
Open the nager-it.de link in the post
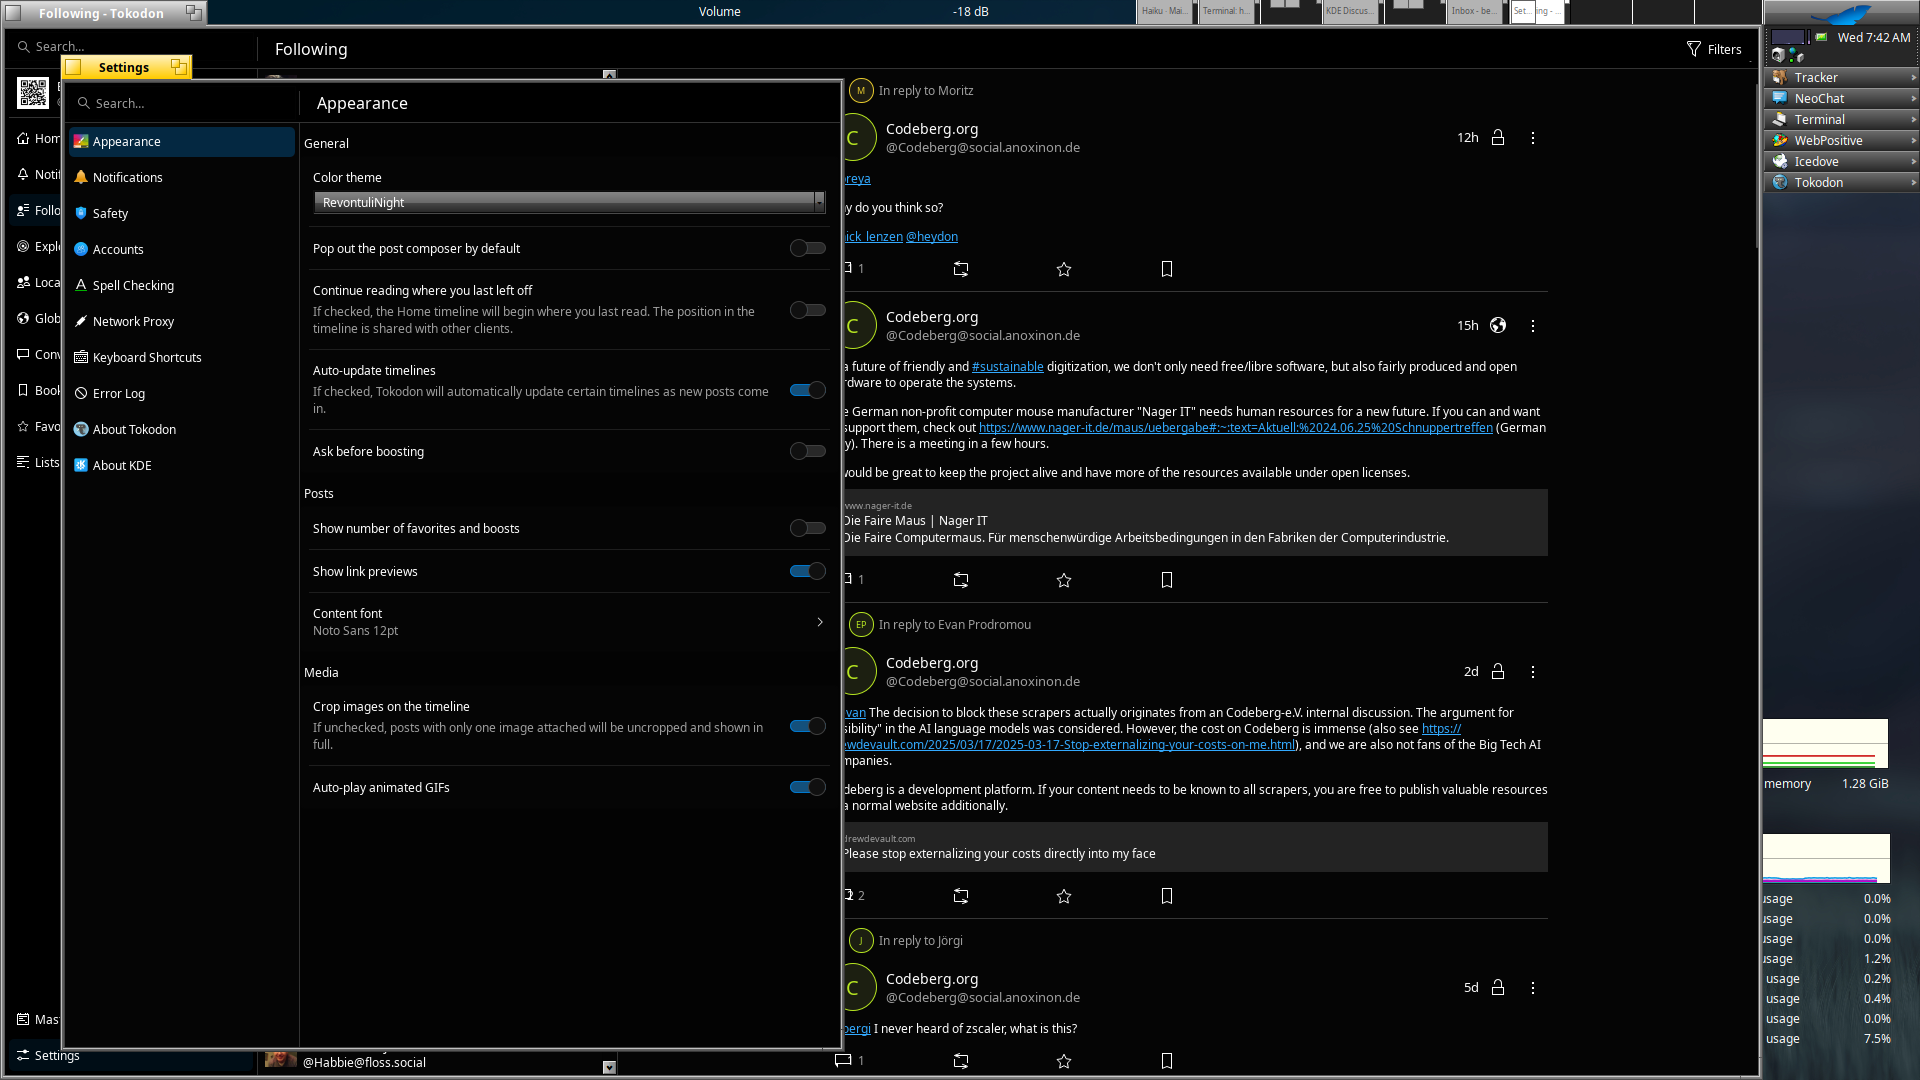(1235, 428)
